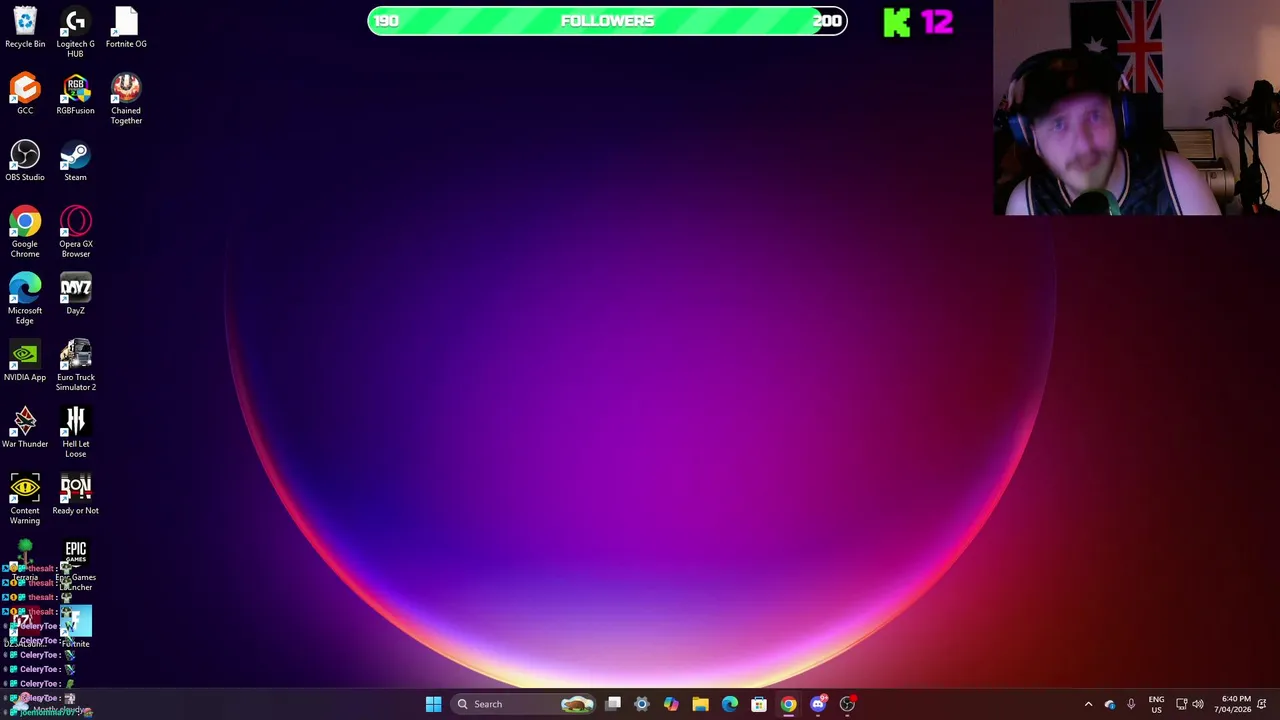Open NVIDIA App desktop shortcut

tap(25, 361)
